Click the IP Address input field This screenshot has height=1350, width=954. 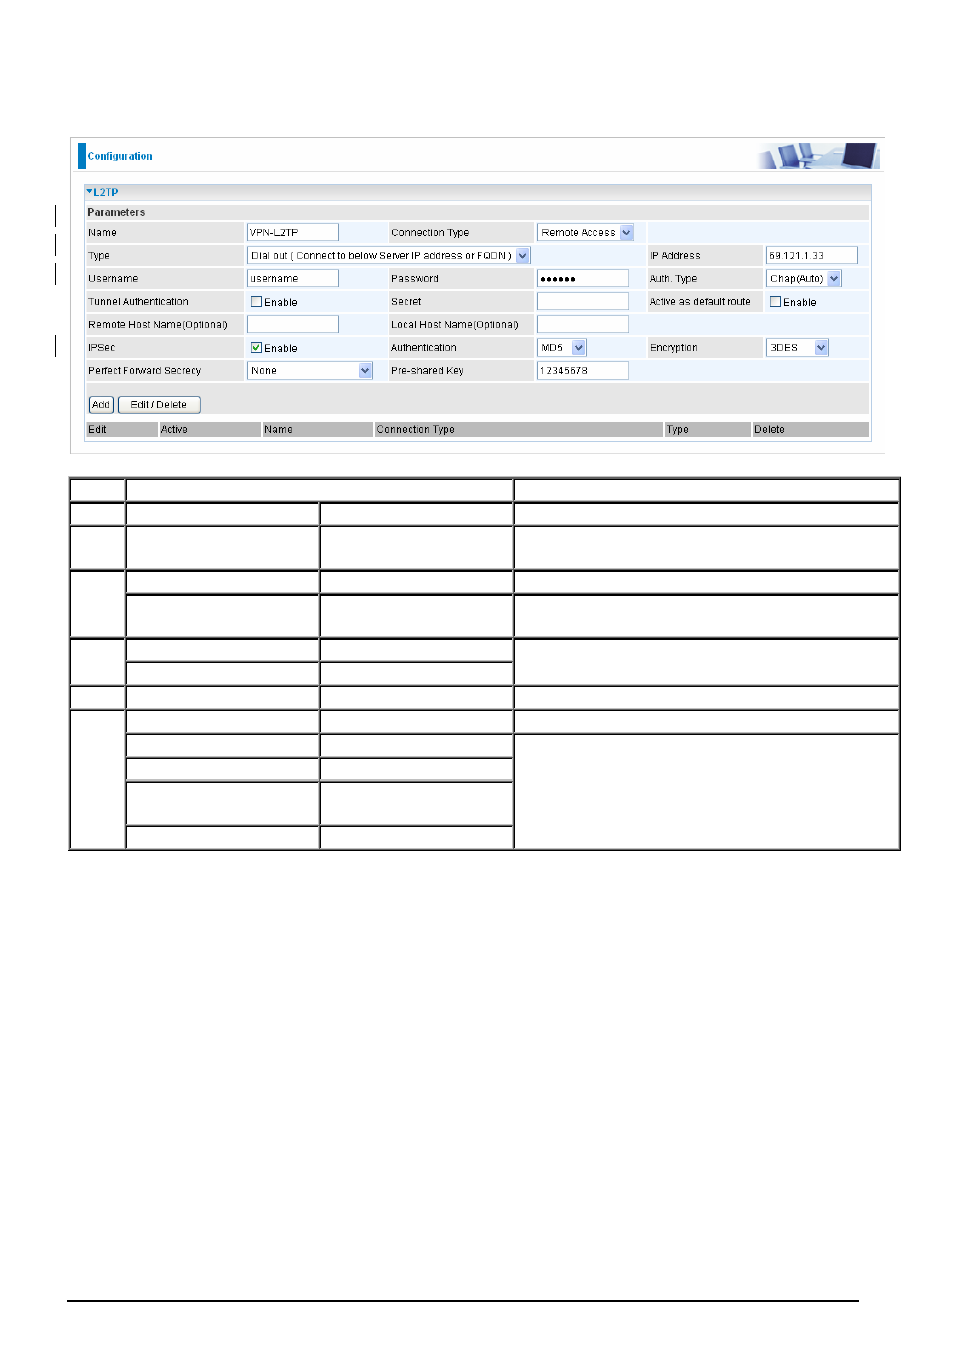point(812,255)
